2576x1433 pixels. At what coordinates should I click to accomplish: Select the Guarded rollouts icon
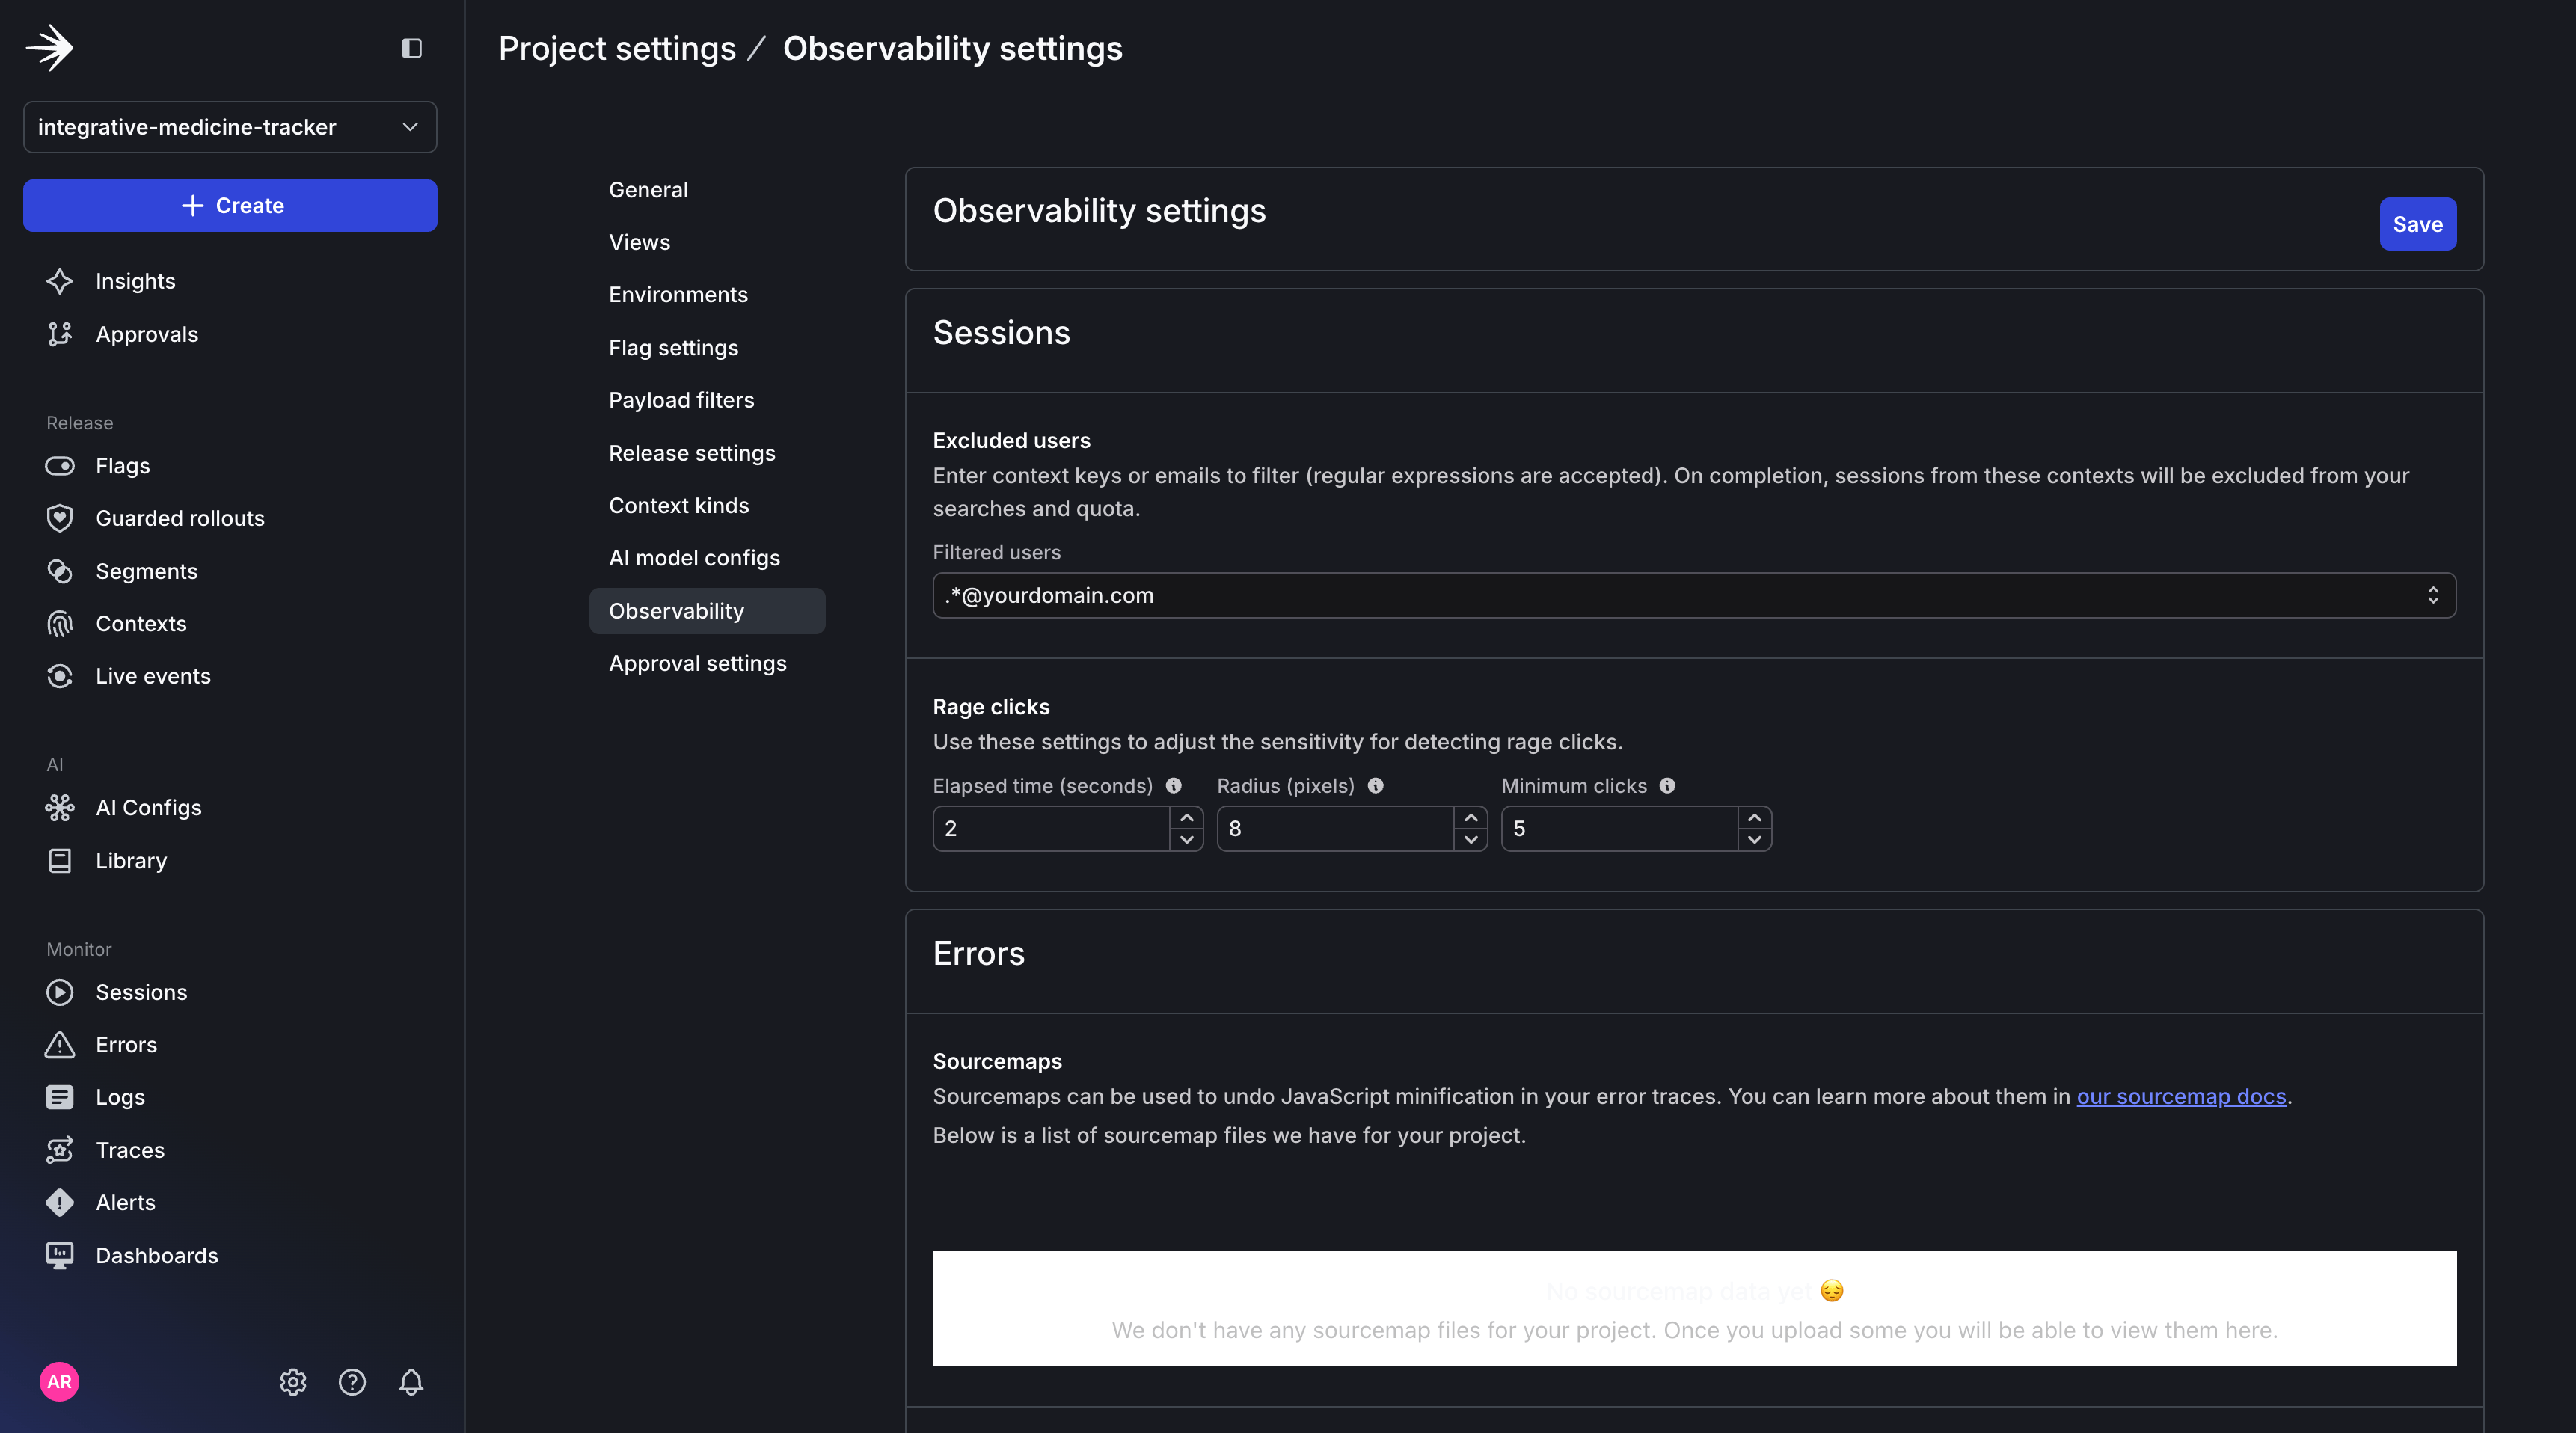[60, 518]
